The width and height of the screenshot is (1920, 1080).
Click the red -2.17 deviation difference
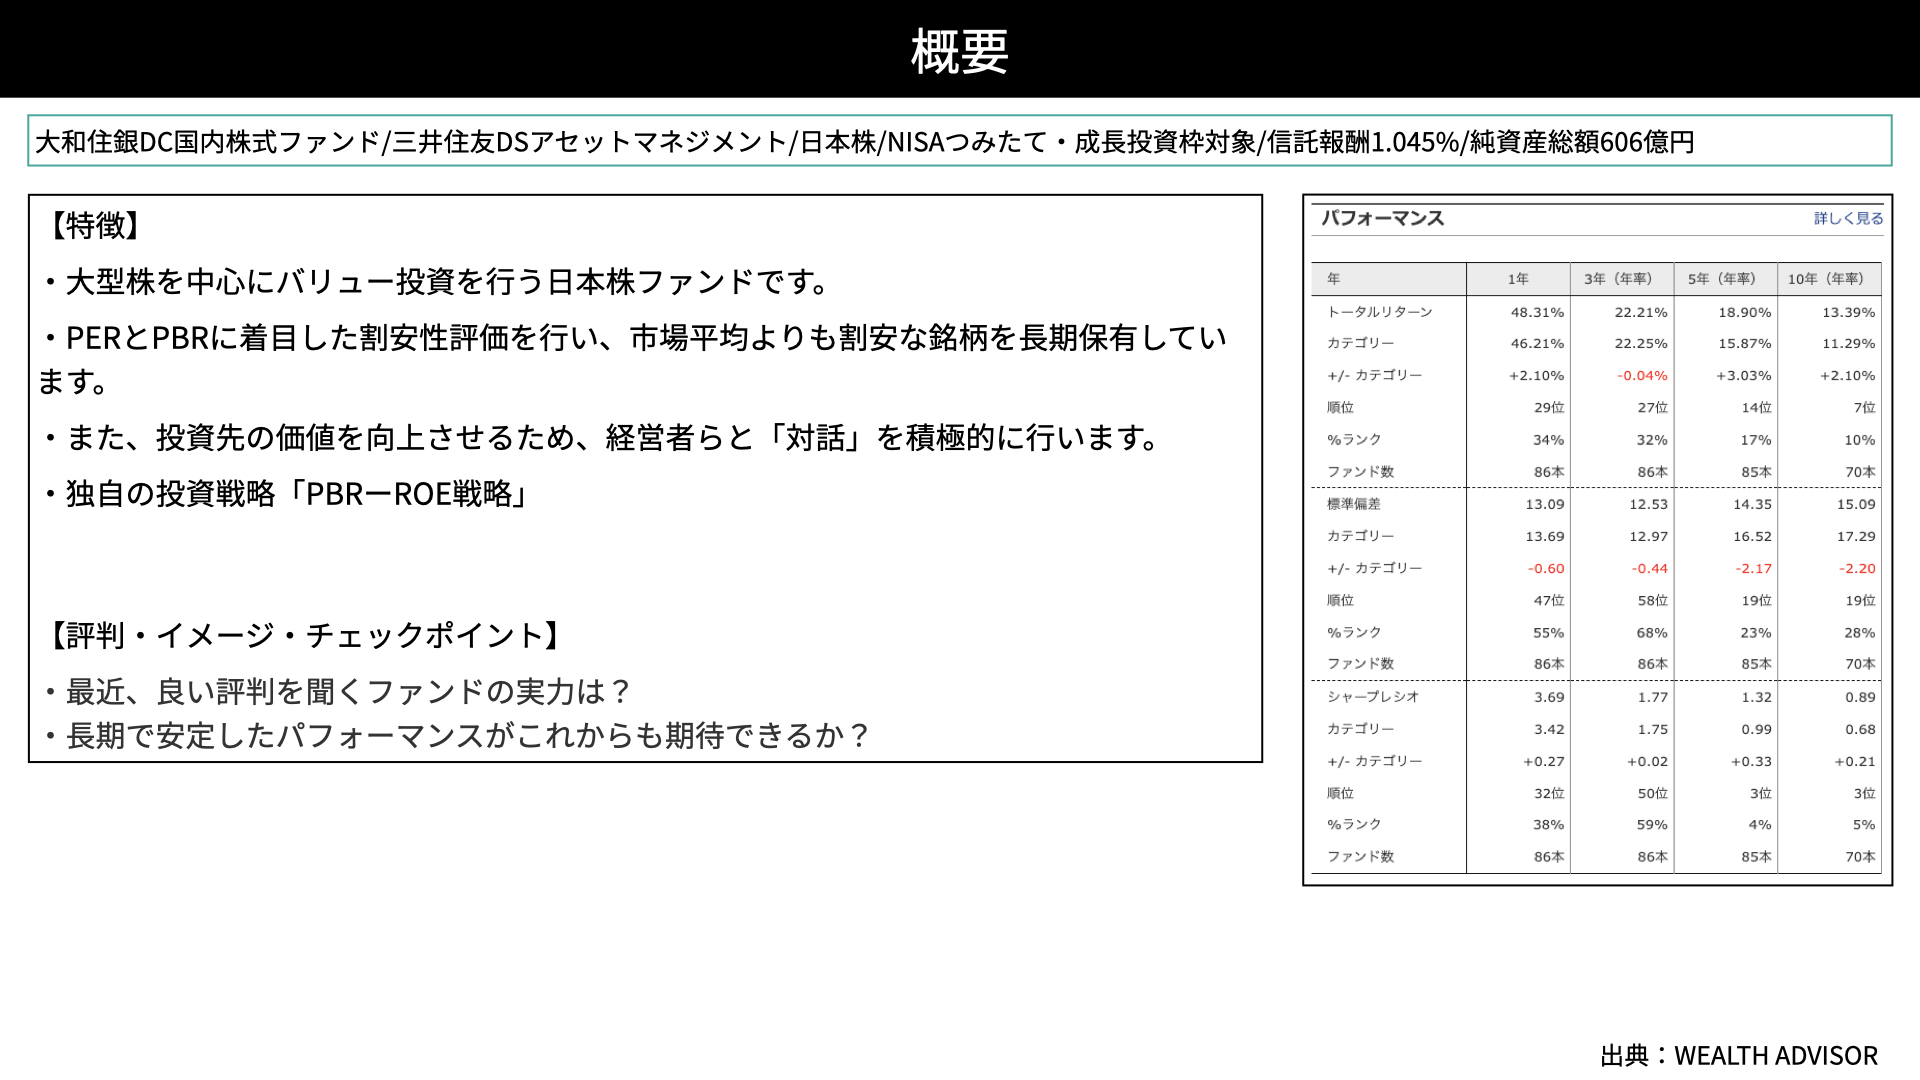tap(1754, 568)
